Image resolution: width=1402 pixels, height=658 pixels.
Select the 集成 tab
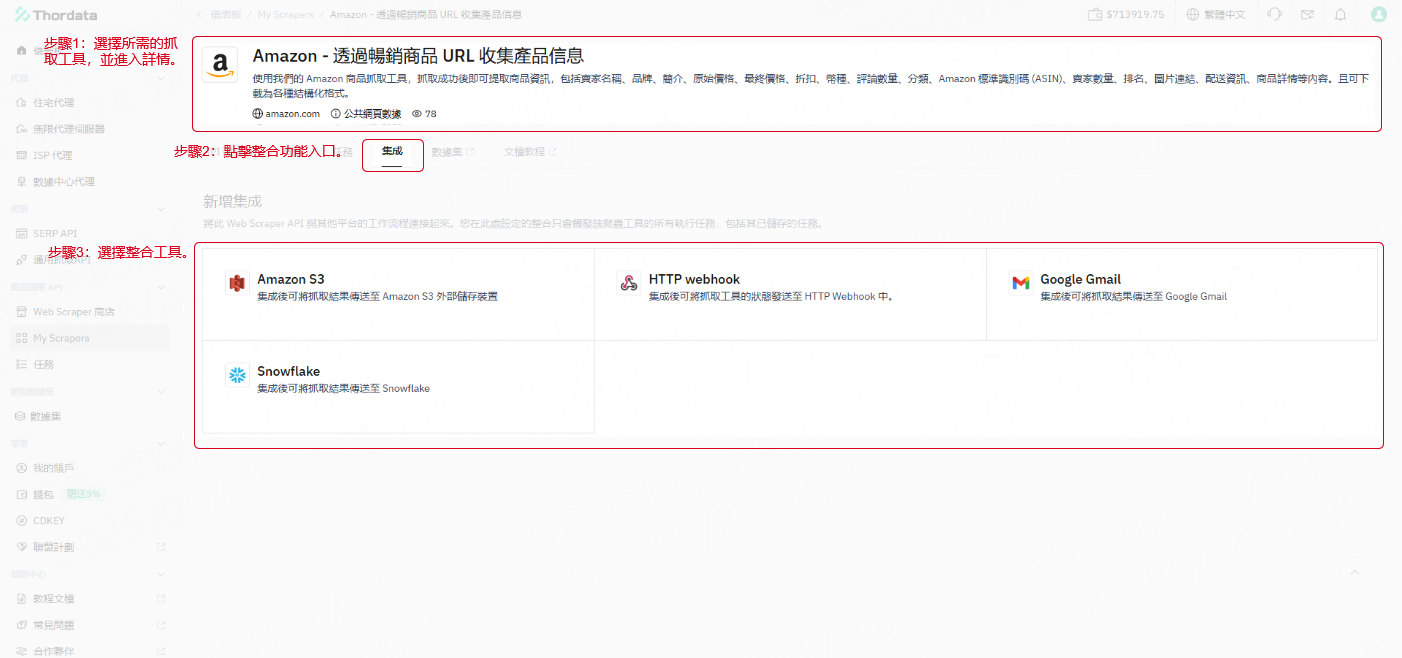[x=392, y=151]
